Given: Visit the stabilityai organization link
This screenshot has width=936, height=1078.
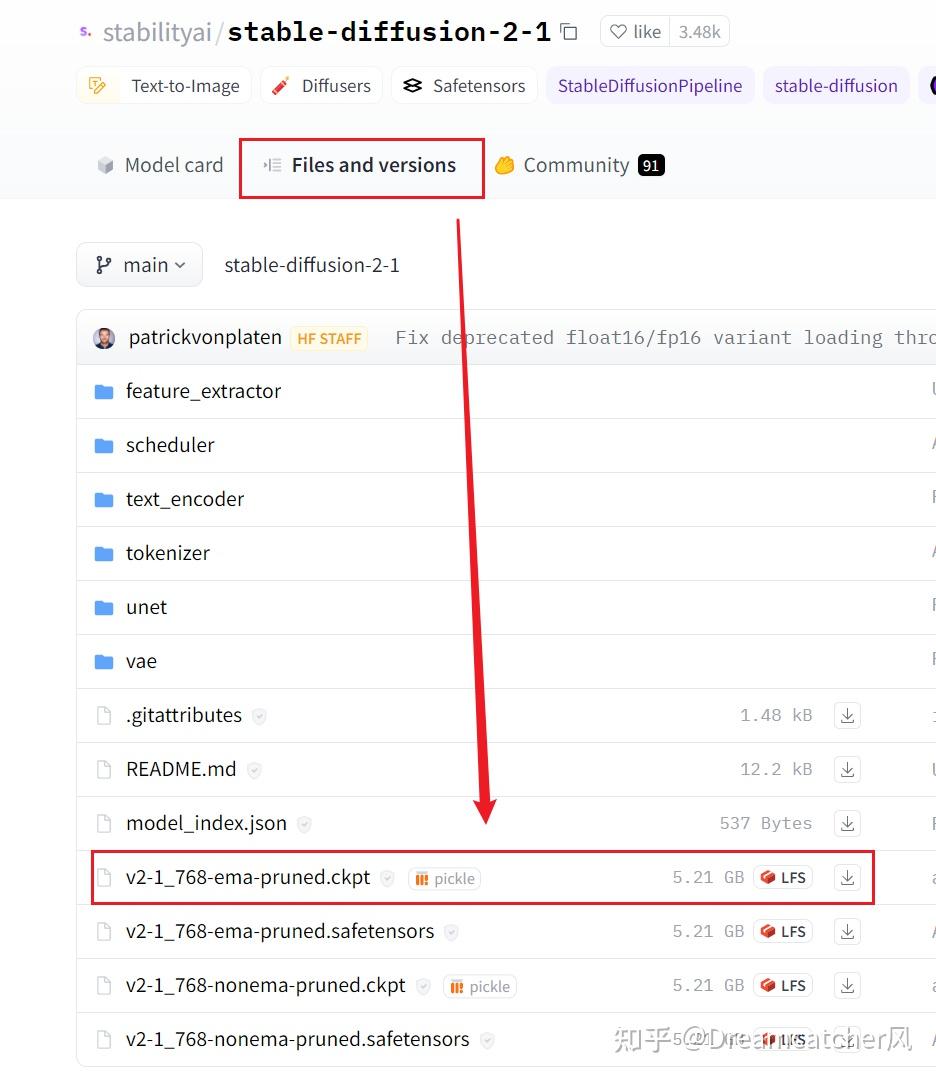Looking at the screenshot, I should 156,31.
